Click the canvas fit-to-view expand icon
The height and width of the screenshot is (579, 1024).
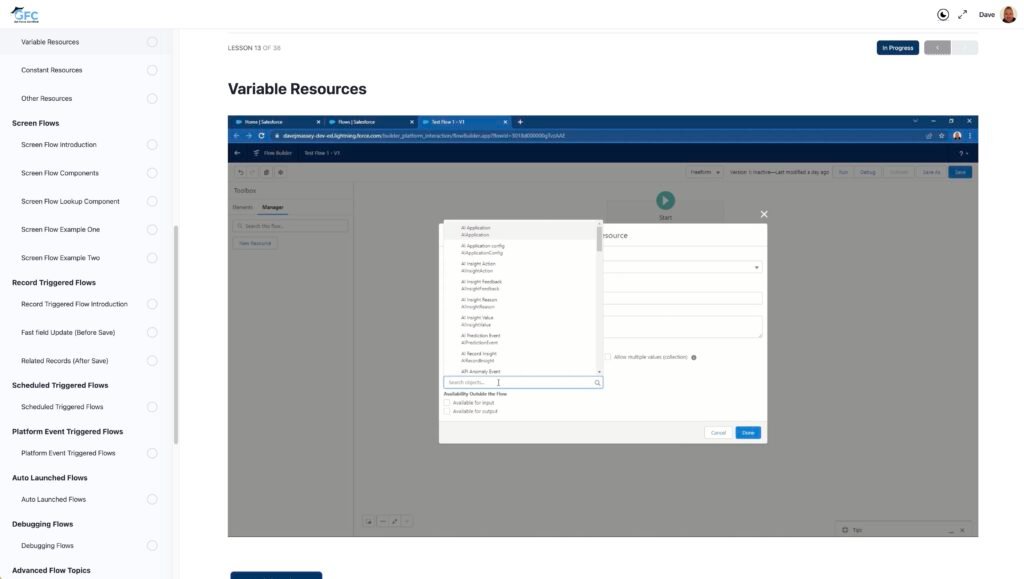[x=394, y=521]
